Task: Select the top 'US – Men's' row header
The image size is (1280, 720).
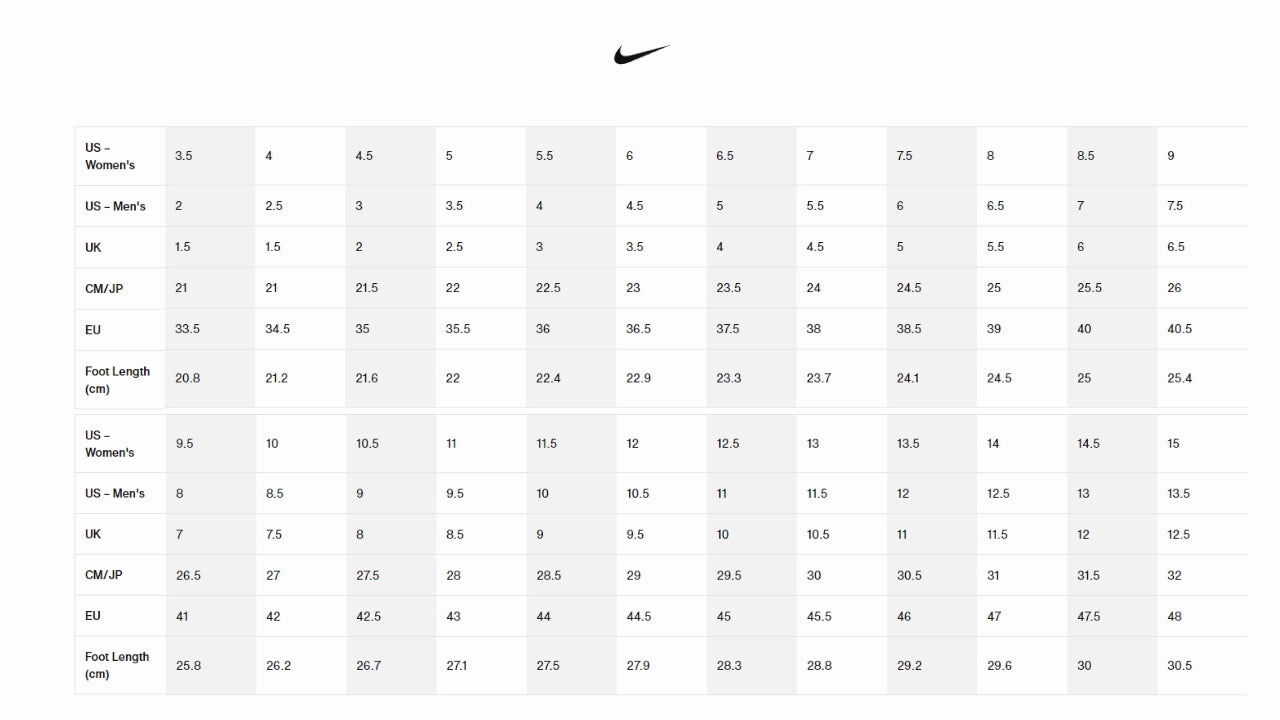Action: [x=115, y=206]
